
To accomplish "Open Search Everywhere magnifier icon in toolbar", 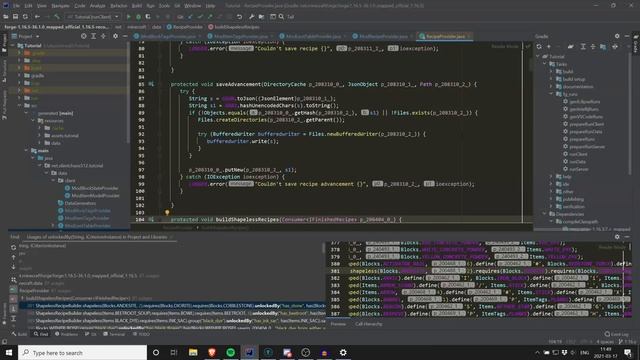I will click(x=281, y=17).
